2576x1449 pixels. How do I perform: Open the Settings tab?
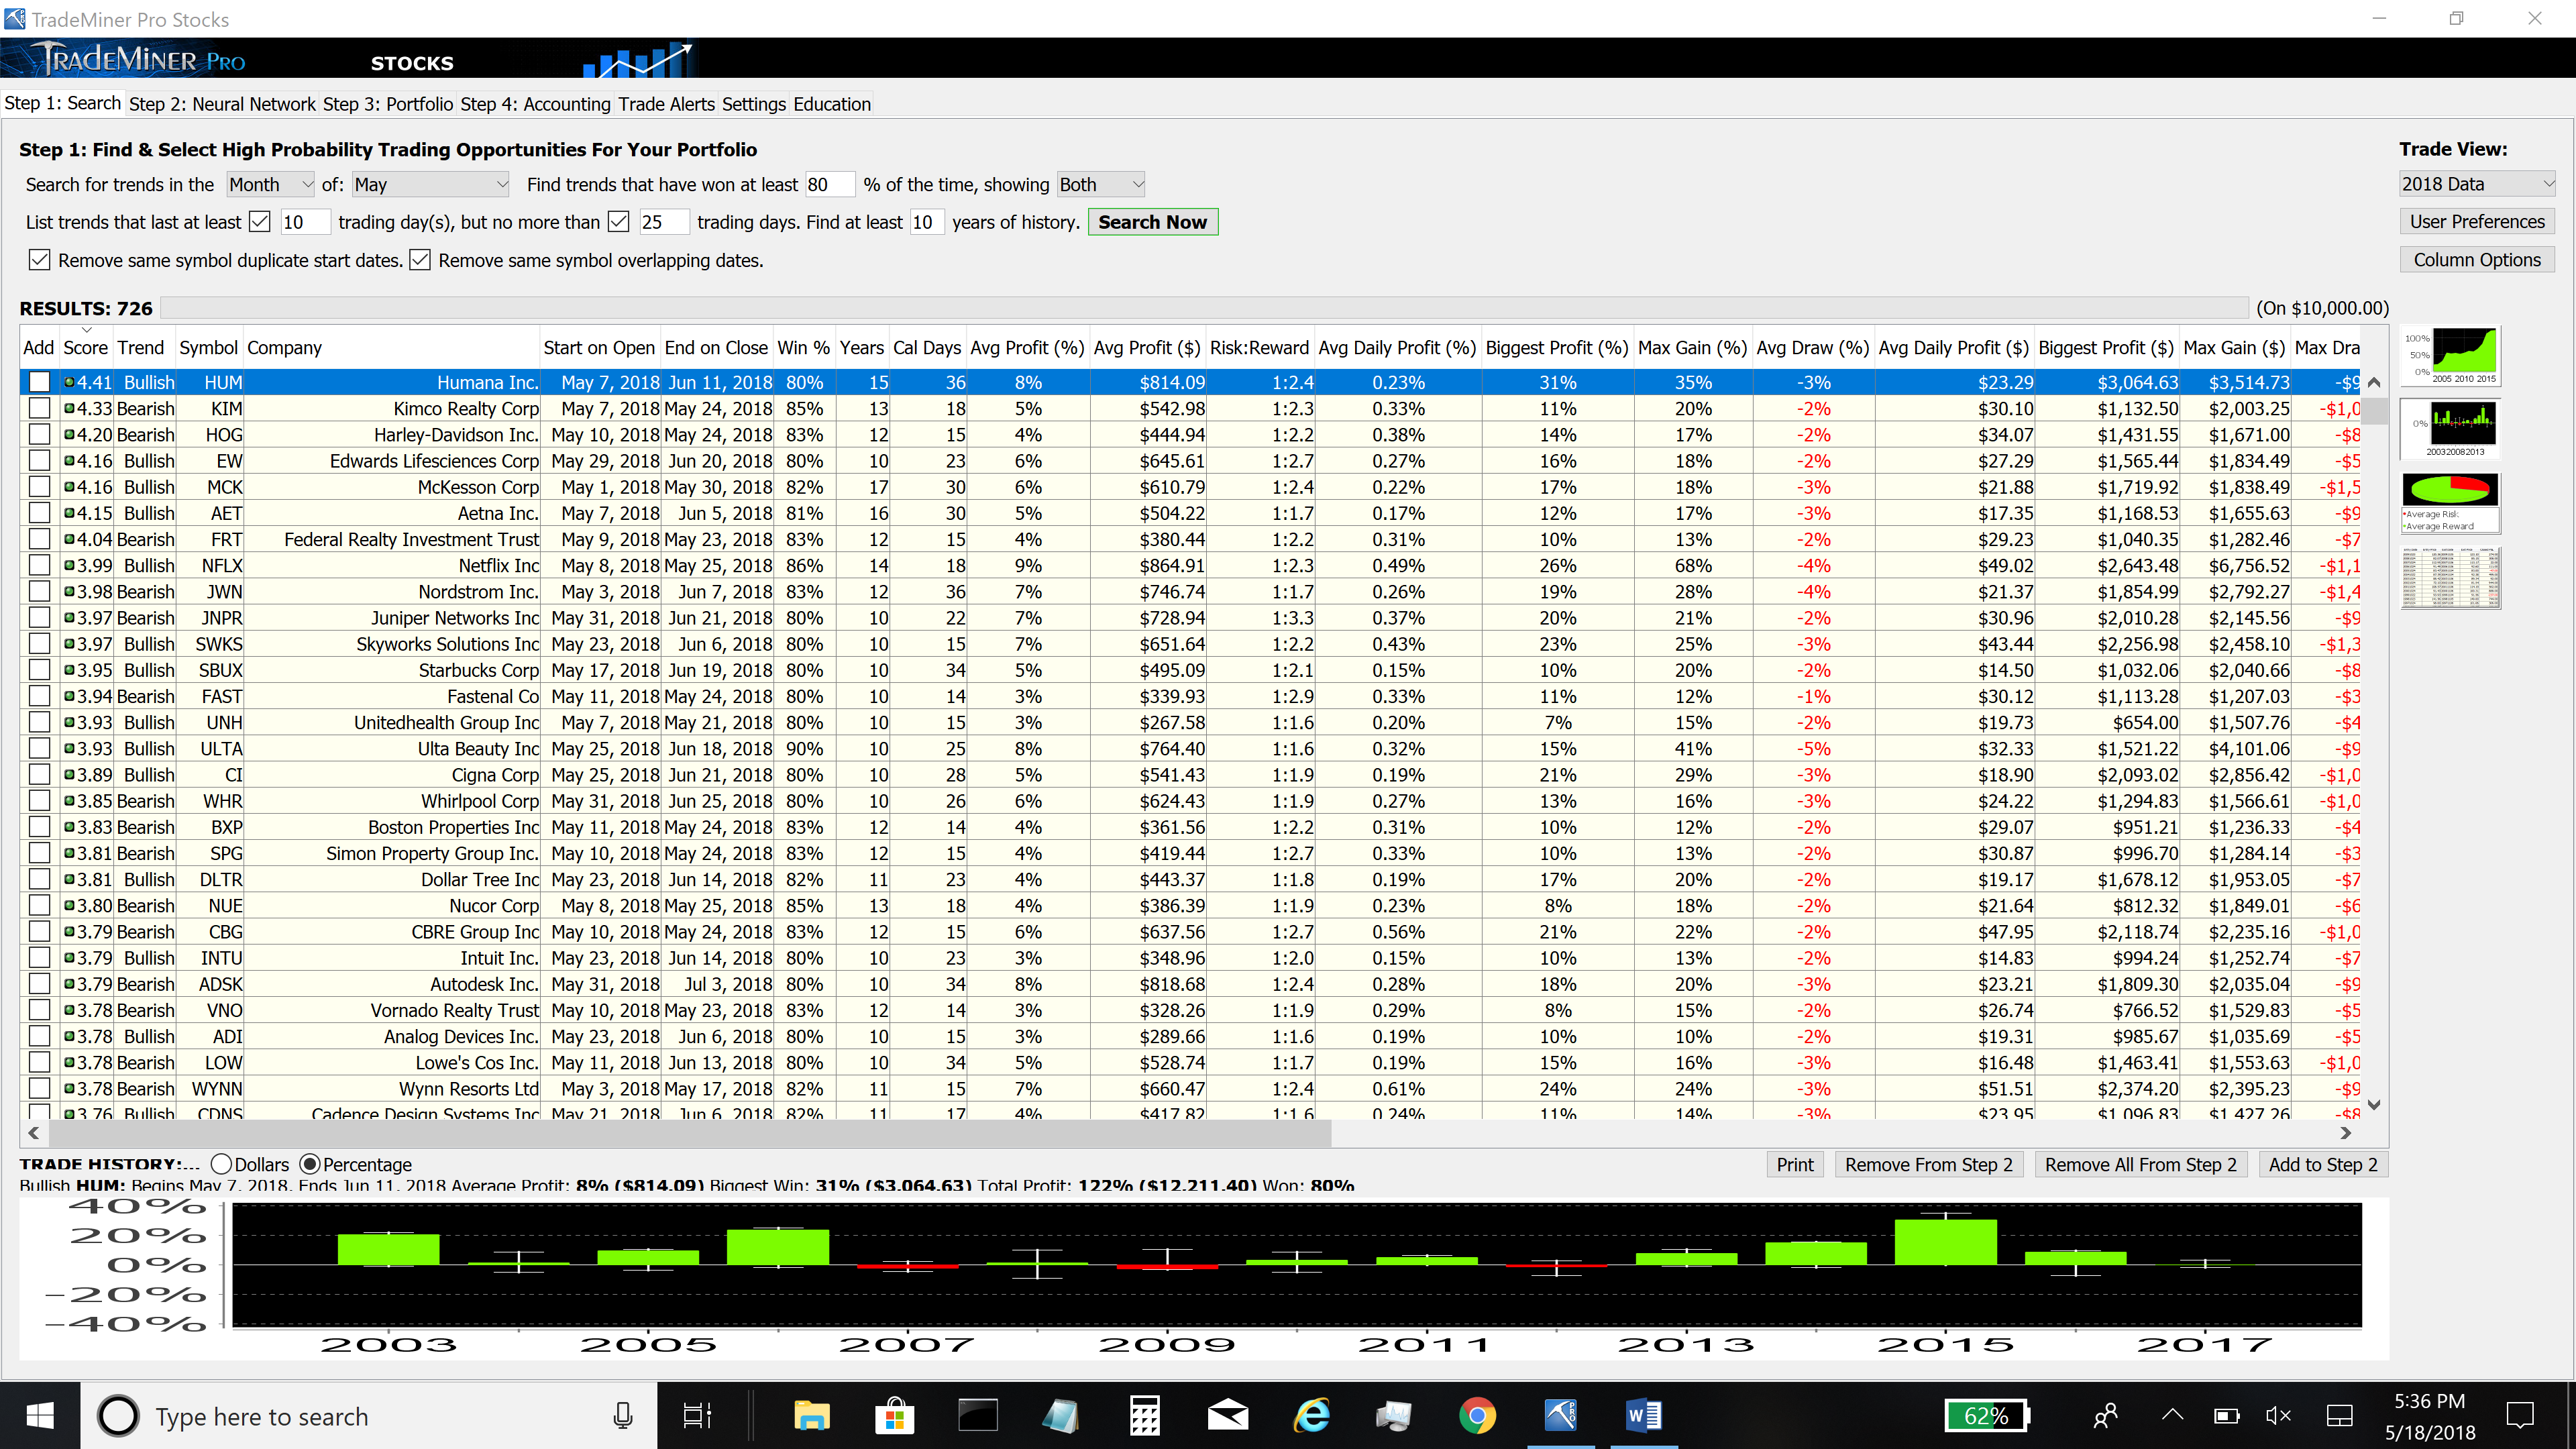754,104
